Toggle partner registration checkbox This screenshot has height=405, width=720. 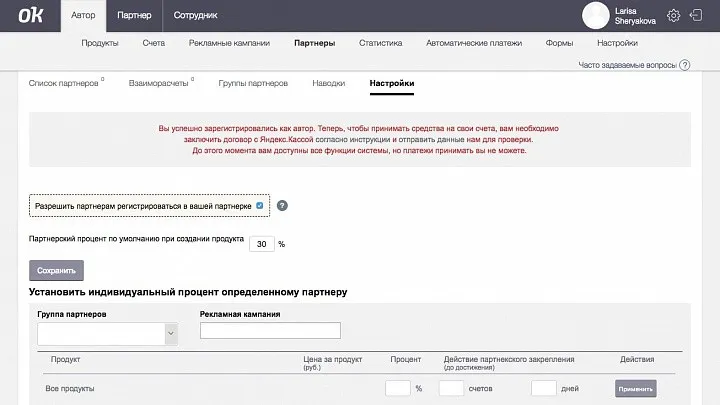260,205
